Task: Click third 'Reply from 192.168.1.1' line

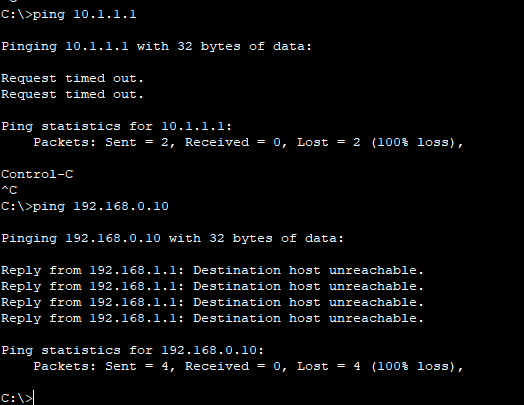Action: tap(212, 302)
